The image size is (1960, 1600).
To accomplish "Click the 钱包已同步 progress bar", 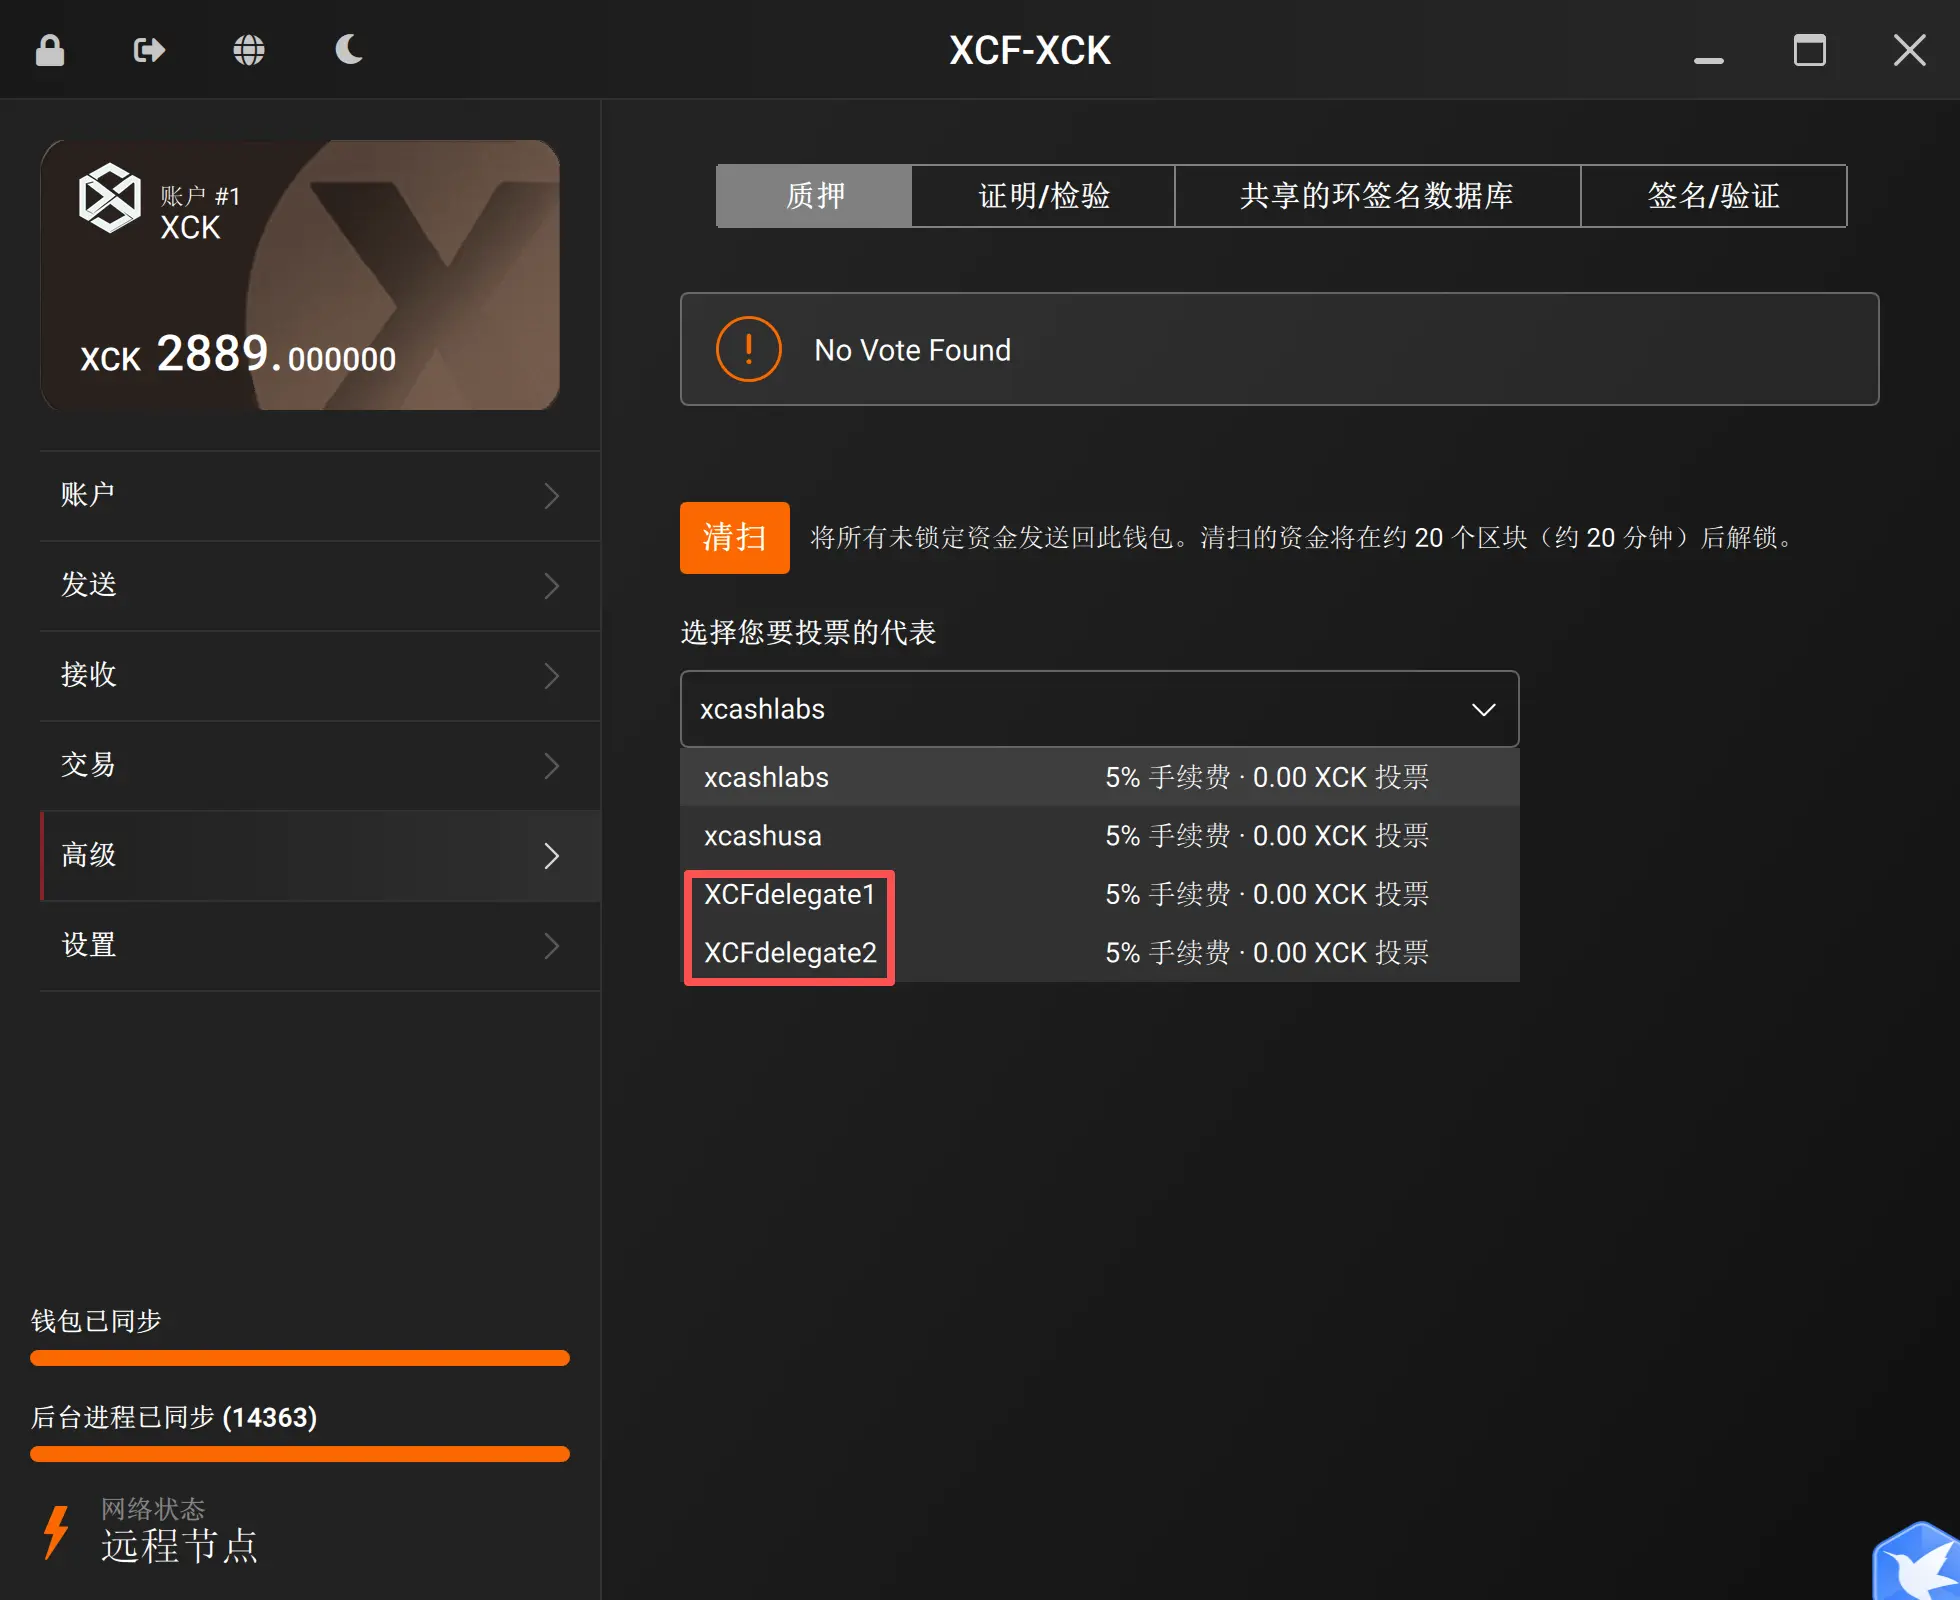I will (300, 1358).
